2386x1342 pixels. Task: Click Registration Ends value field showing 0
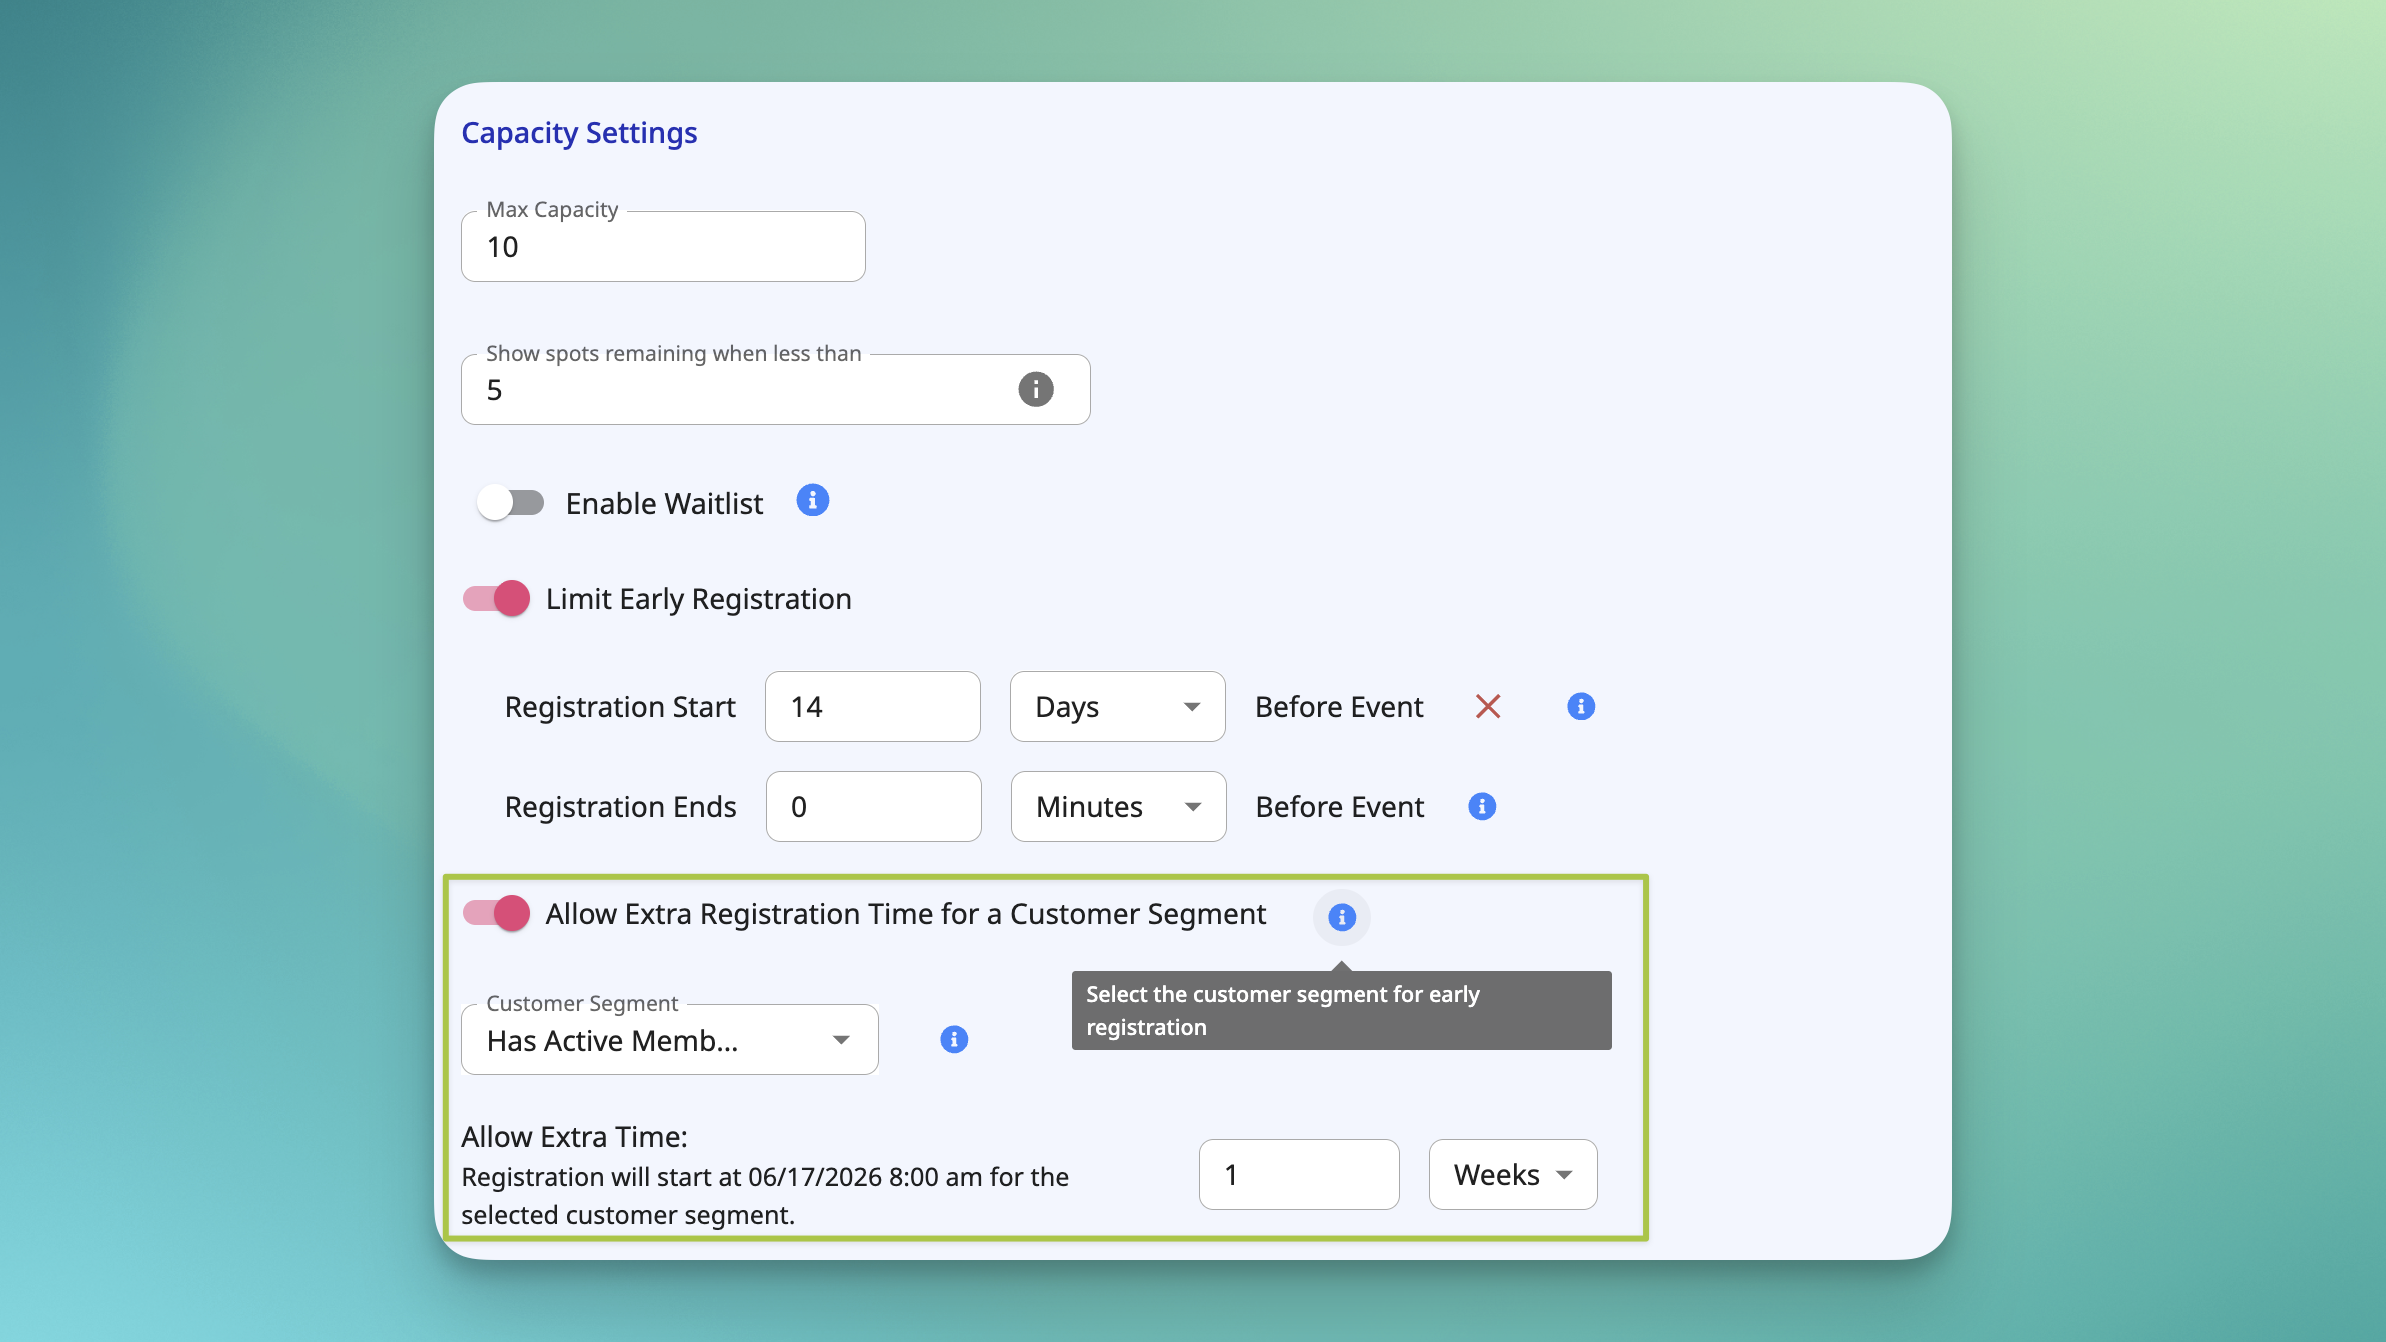pyautogui.click(x=873, y=806)
